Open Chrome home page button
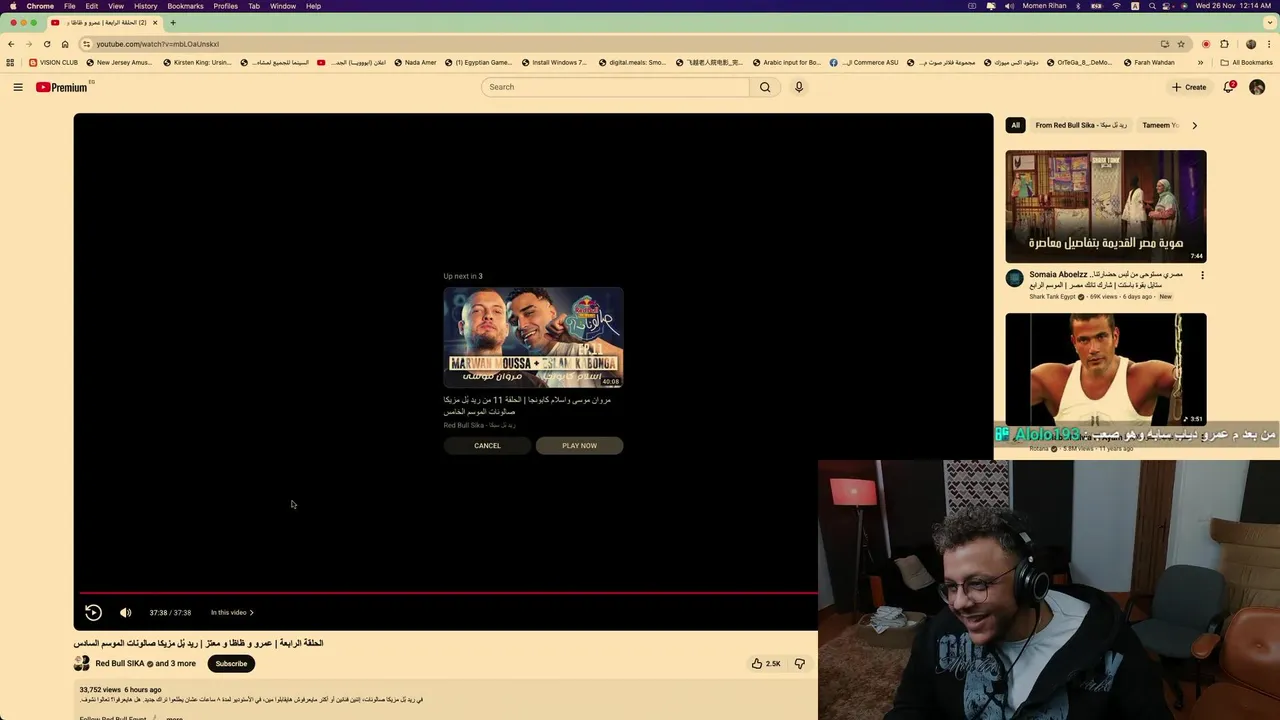The image size is (1280, 720). pyautogui.click(x=65, y=44)
